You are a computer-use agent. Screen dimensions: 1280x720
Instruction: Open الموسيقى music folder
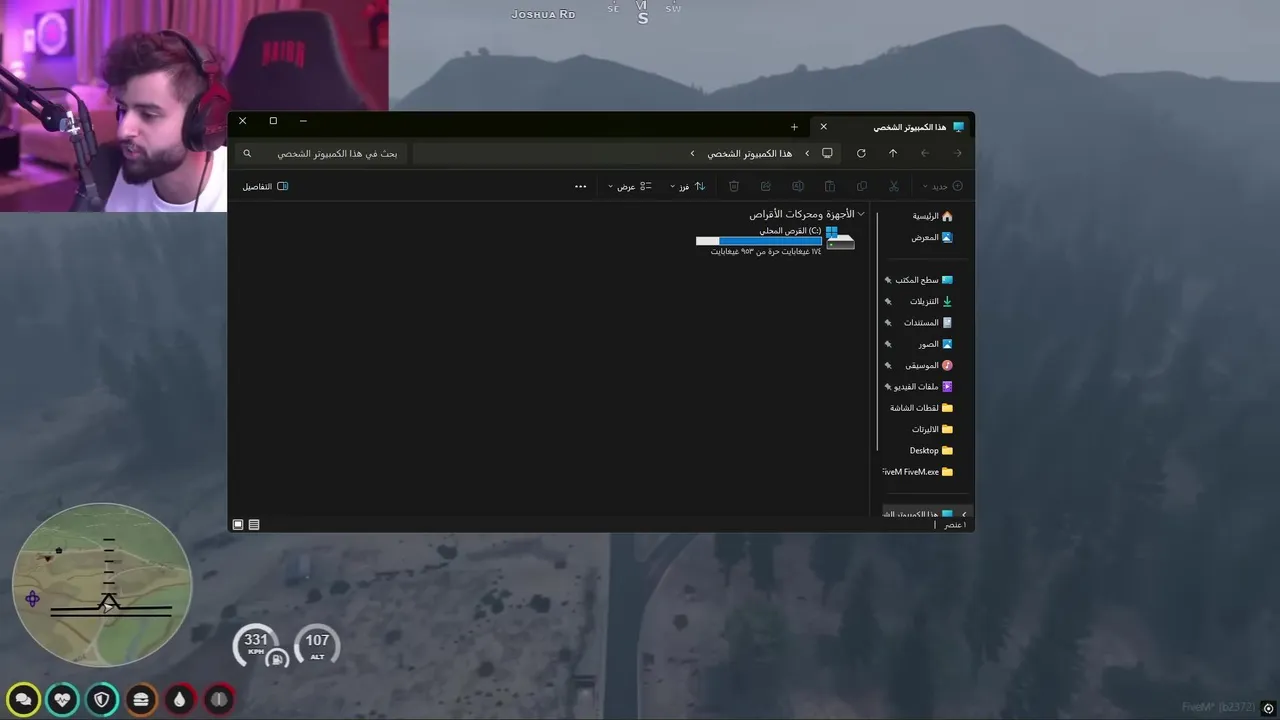coord(928,365)
